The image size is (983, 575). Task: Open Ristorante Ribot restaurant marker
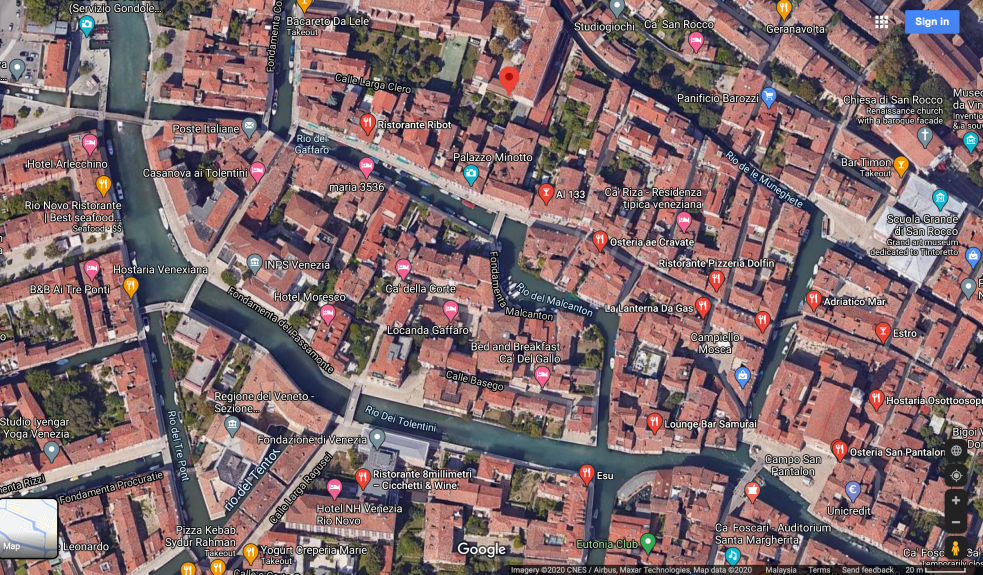coord(368,124)
